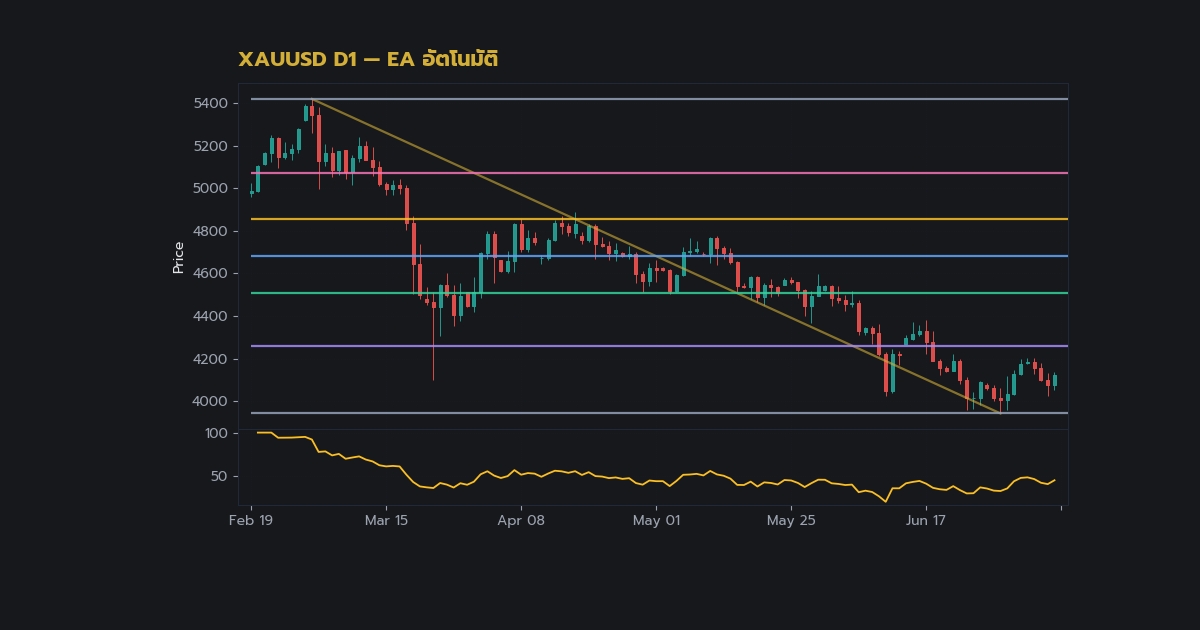This screenshot has height=630, width=1200.
Task: Select the top gray line near 5420
Action: (660, 99)
